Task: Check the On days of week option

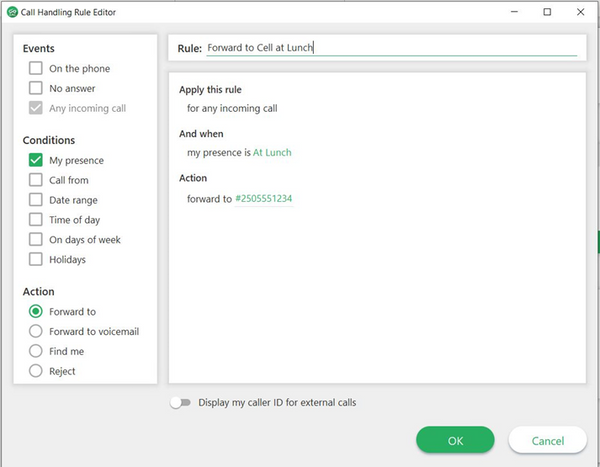Action: (36, 240)
